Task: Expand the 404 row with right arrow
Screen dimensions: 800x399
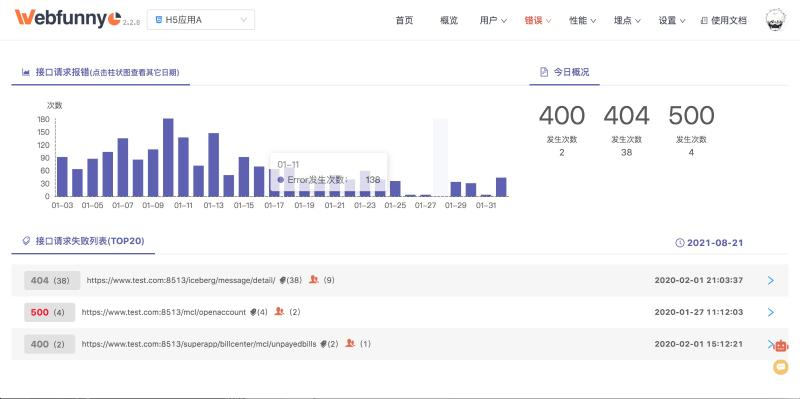Action: coord(771,280)
